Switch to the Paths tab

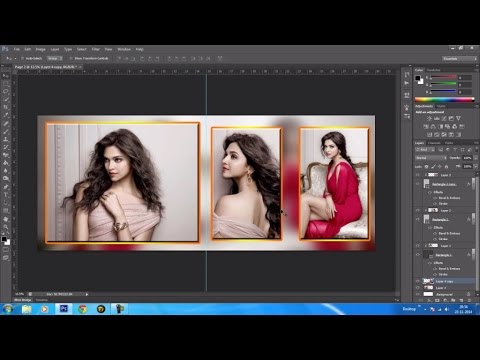(449, 143)
